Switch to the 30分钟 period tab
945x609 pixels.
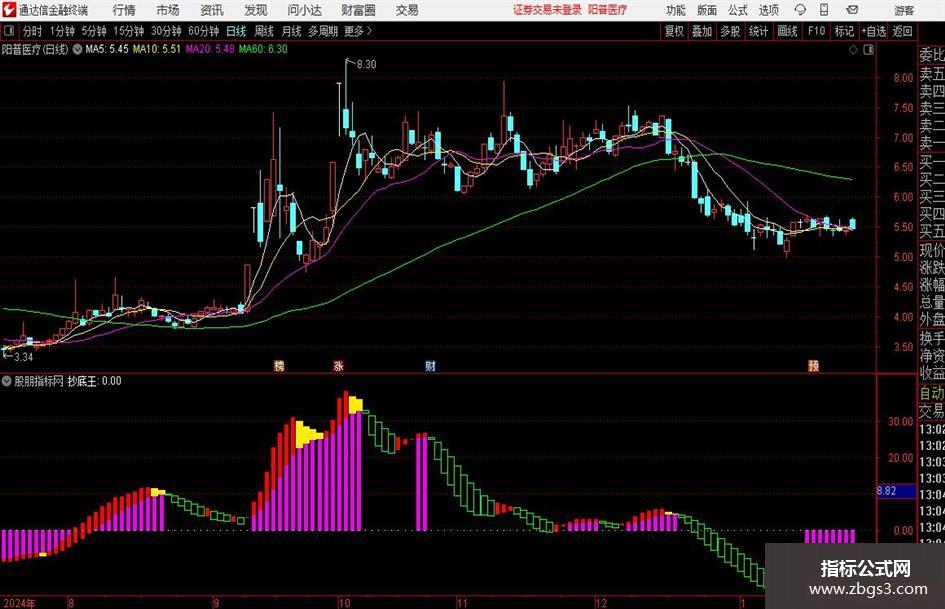pyautogui.click(x=166, y=31)
